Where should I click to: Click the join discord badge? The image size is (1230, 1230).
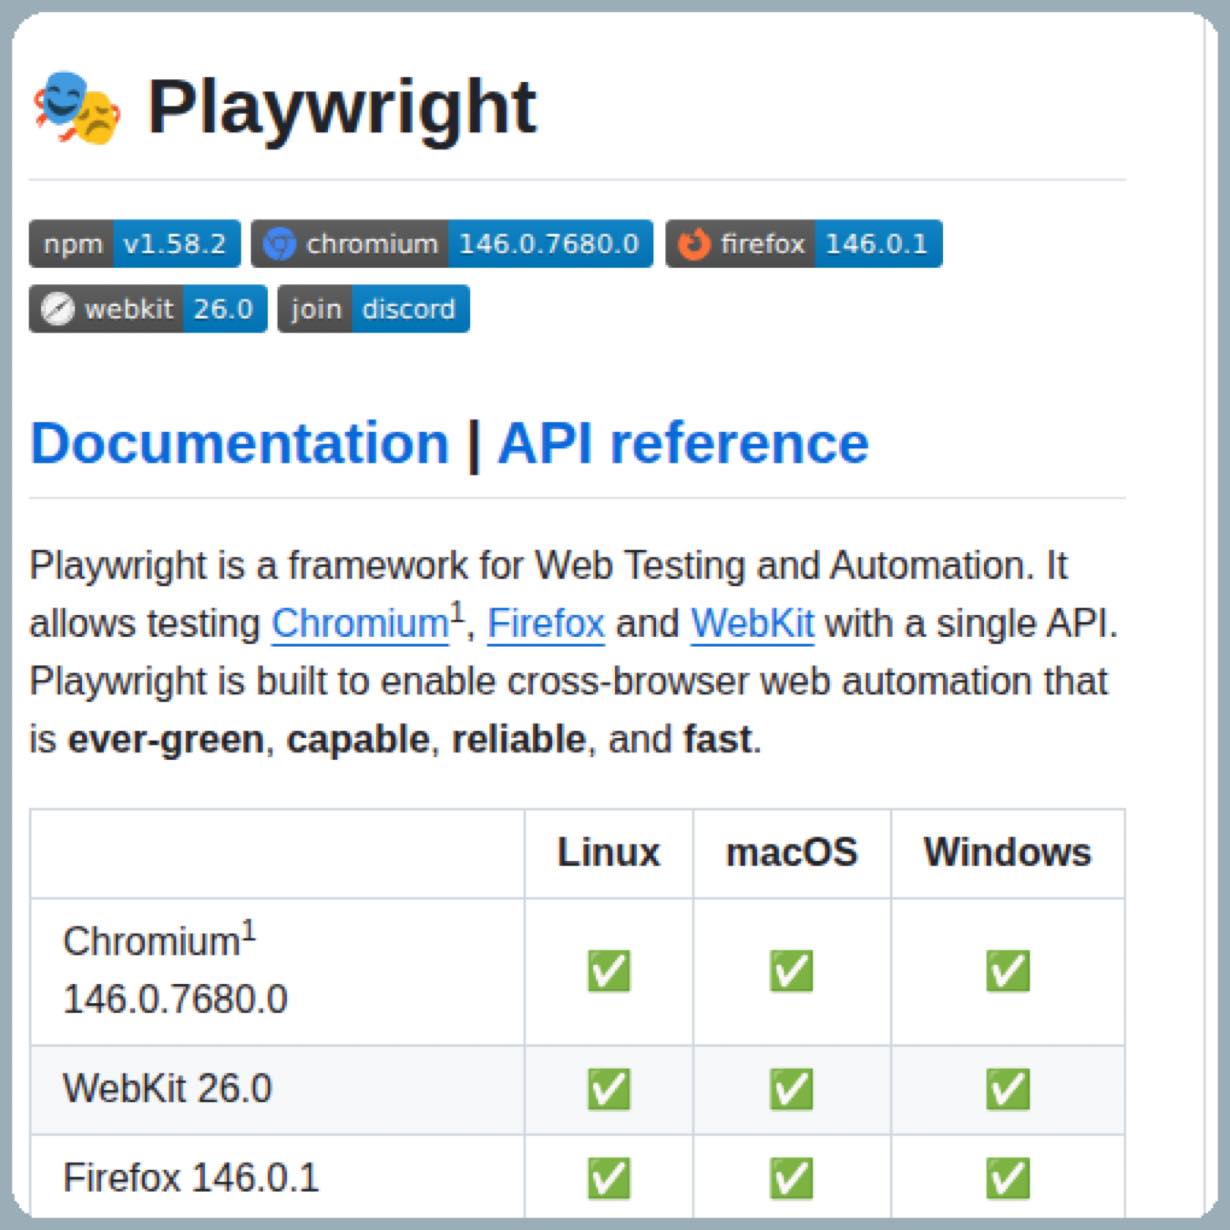(x=373, y=309)
